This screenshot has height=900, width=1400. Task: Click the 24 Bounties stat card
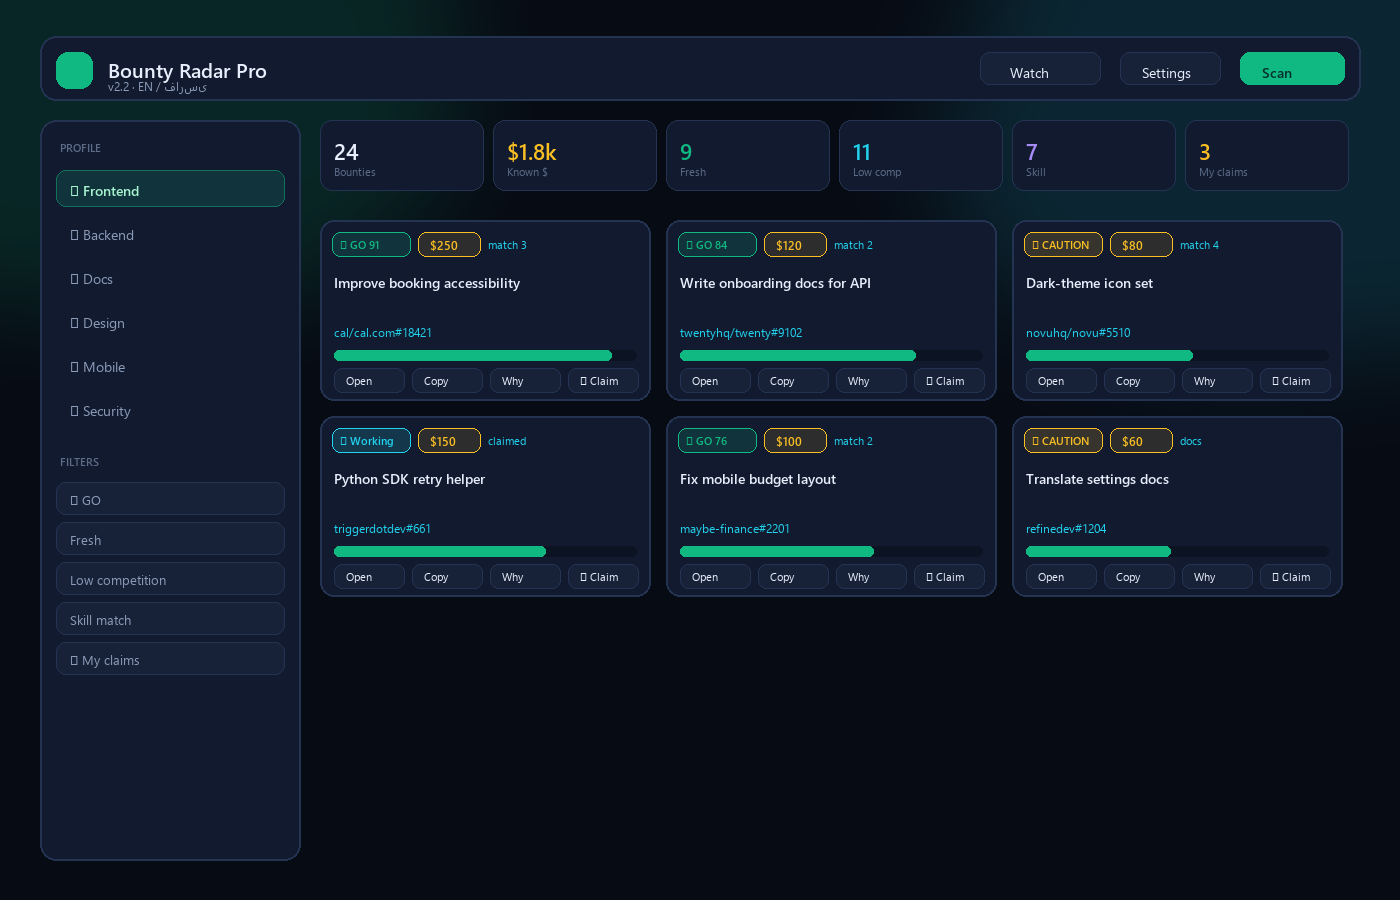(402, 156)
